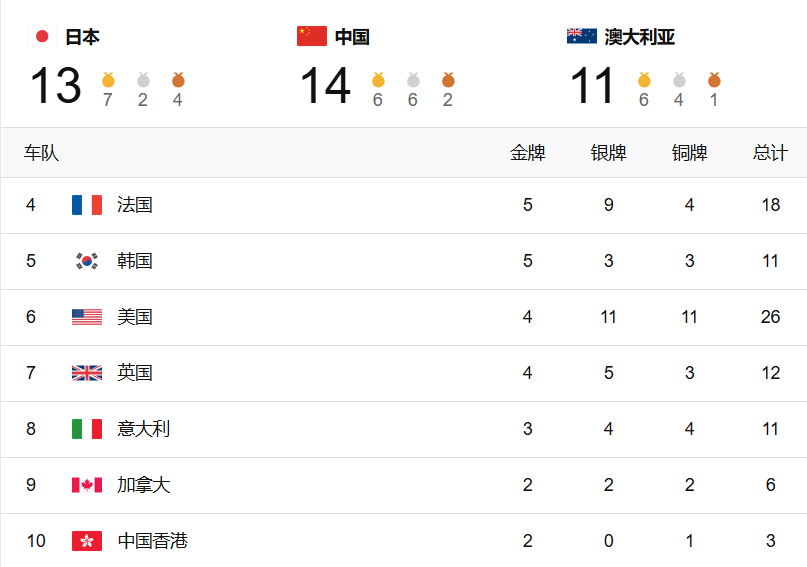Select the 银牌 column header
This screenshot has width=807, height=567.
click(x=608, y=153)
